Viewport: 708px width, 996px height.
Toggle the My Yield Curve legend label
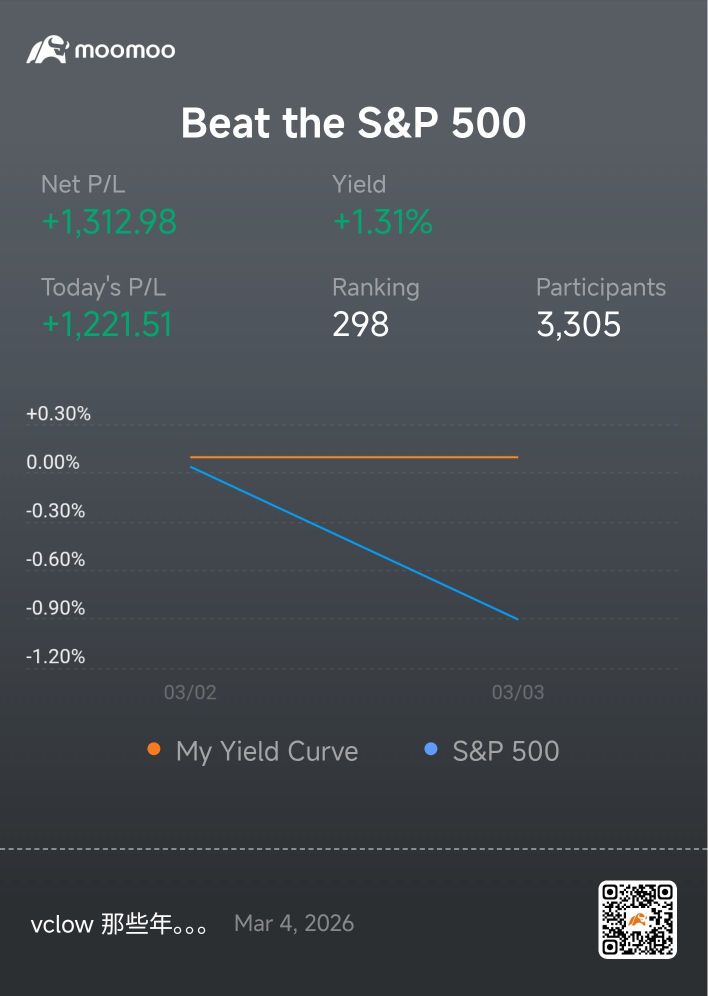[267, 751]
